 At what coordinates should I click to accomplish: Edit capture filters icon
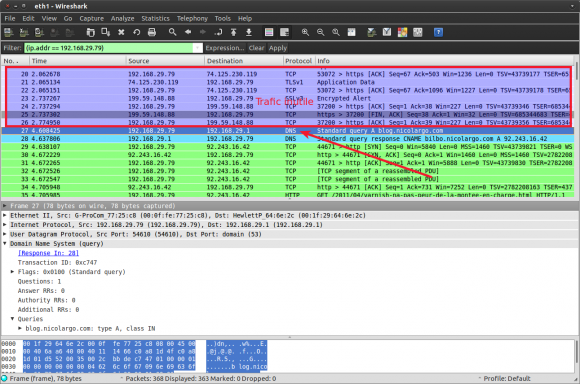(372, 33)
